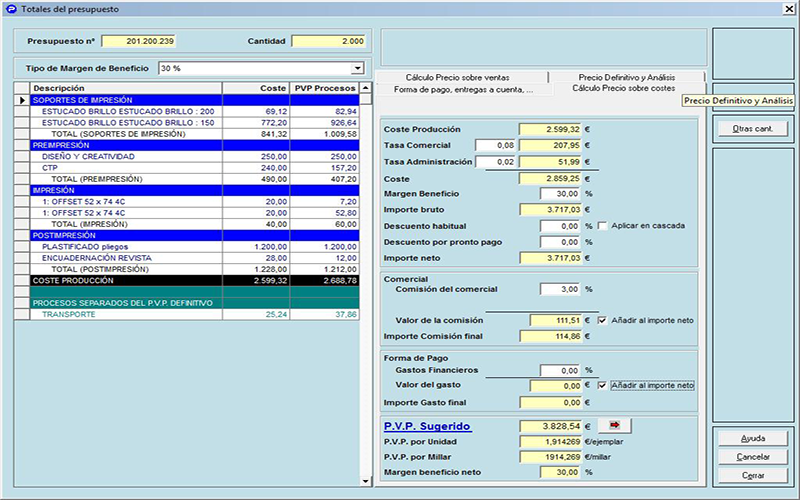Click the P.V.P. por Millar field
The height and width of the screenshot is (500, 800).
click(551, 457)
